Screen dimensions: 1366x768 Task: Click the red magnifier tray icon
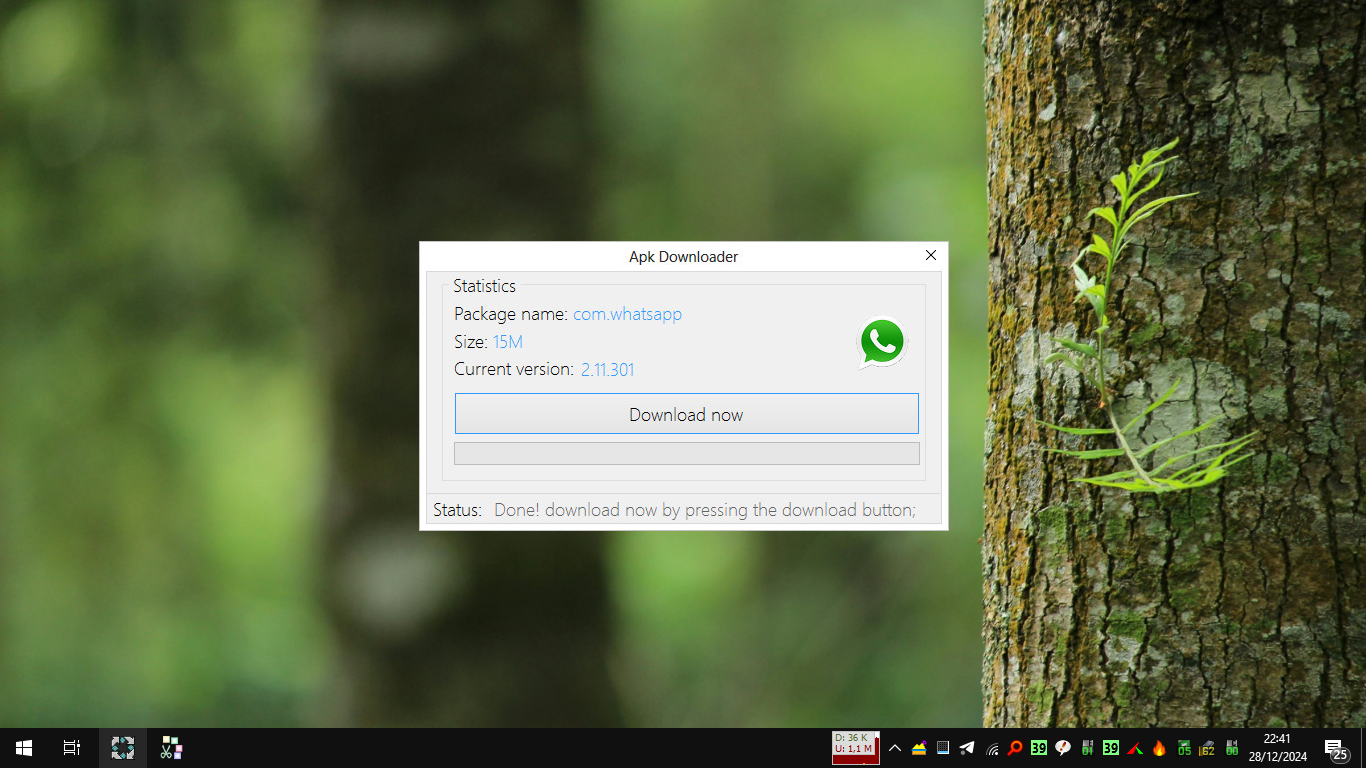pyautogui.click(x=1015, y=748)
